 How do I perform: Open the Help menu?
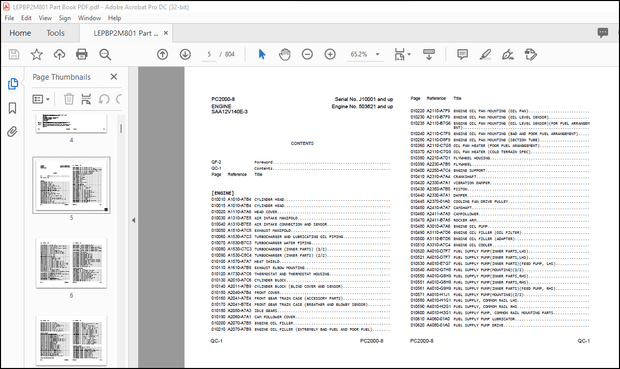tap(114, 18)
